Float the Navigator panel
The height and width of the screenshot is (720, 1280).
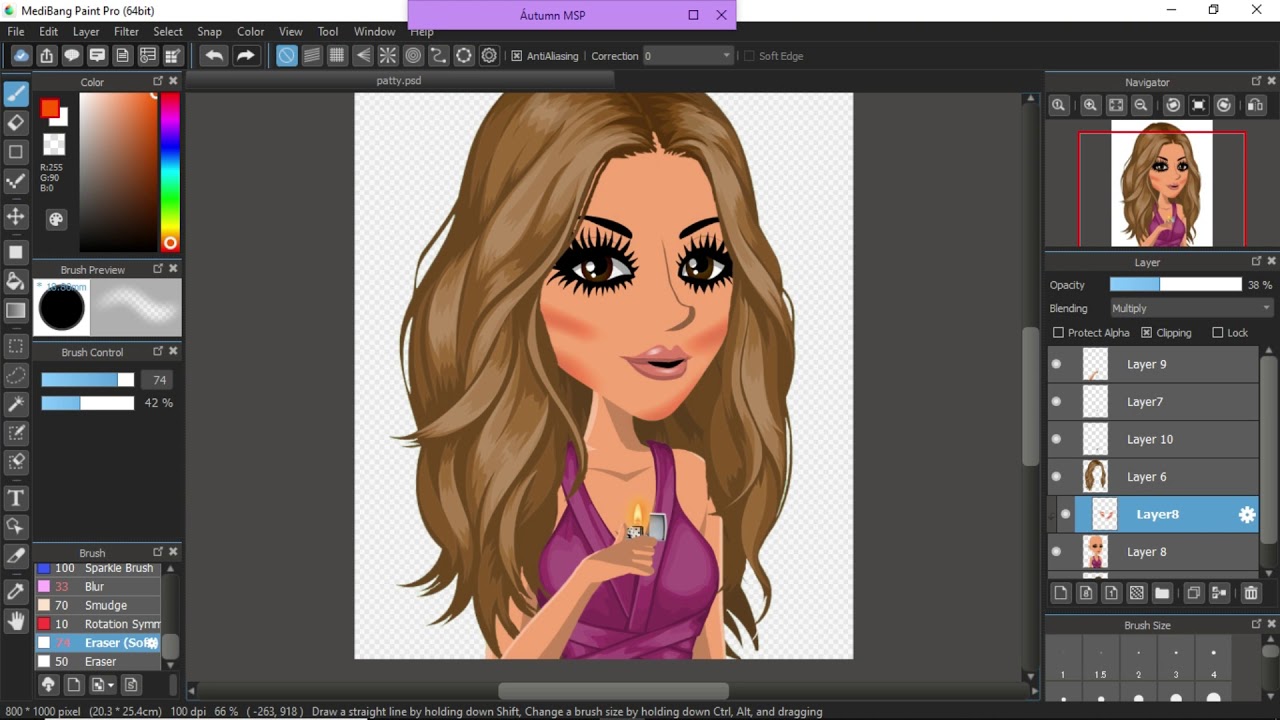[1256, 81]
